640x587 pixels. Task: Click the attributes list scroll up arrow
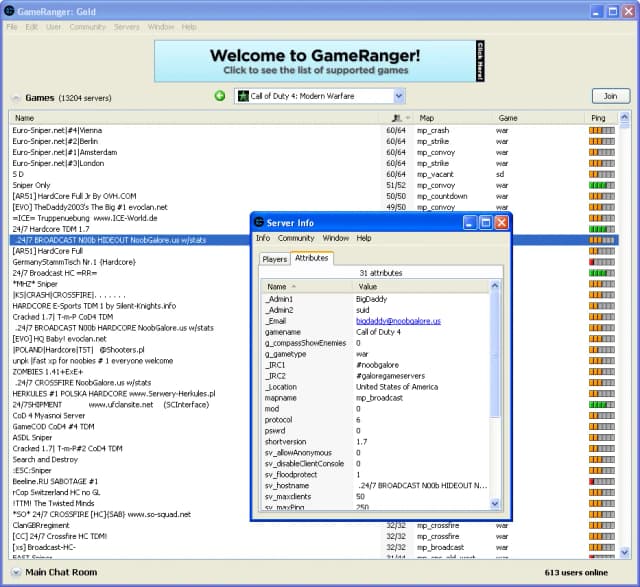click(x=495, y=286)
